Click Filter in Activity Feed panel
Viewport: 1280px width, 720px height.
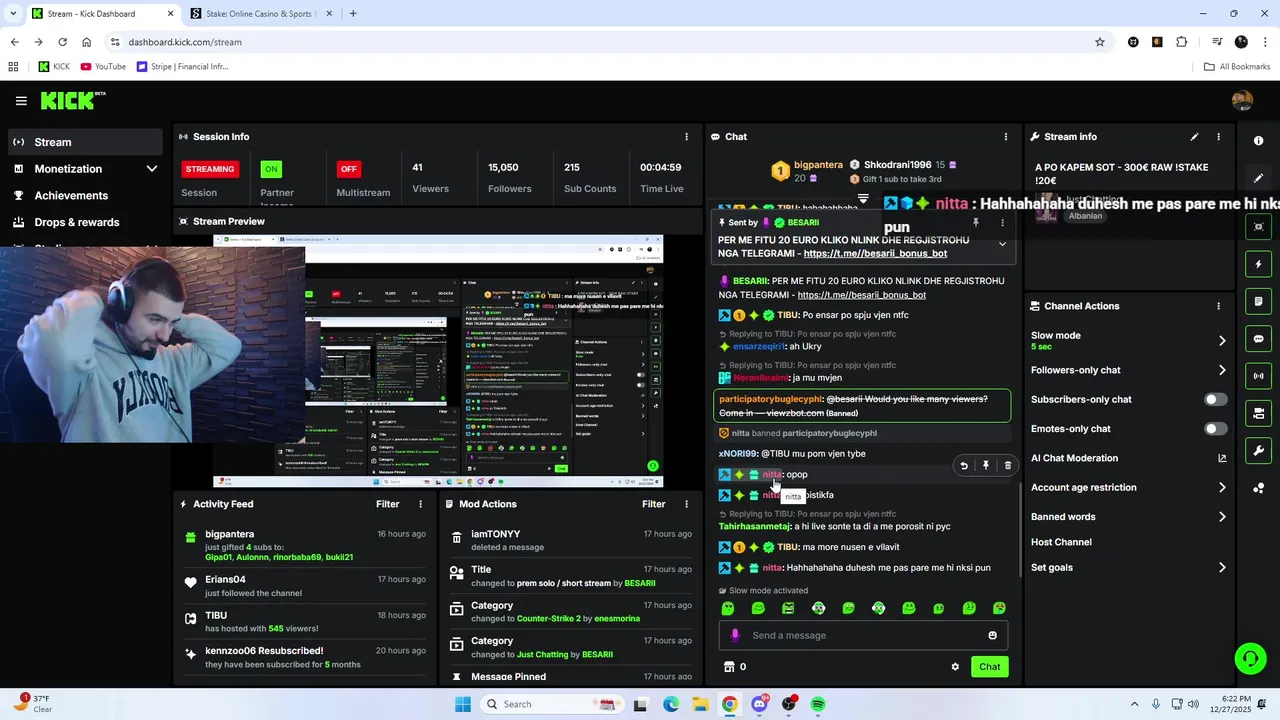click(x=387, y=504)
